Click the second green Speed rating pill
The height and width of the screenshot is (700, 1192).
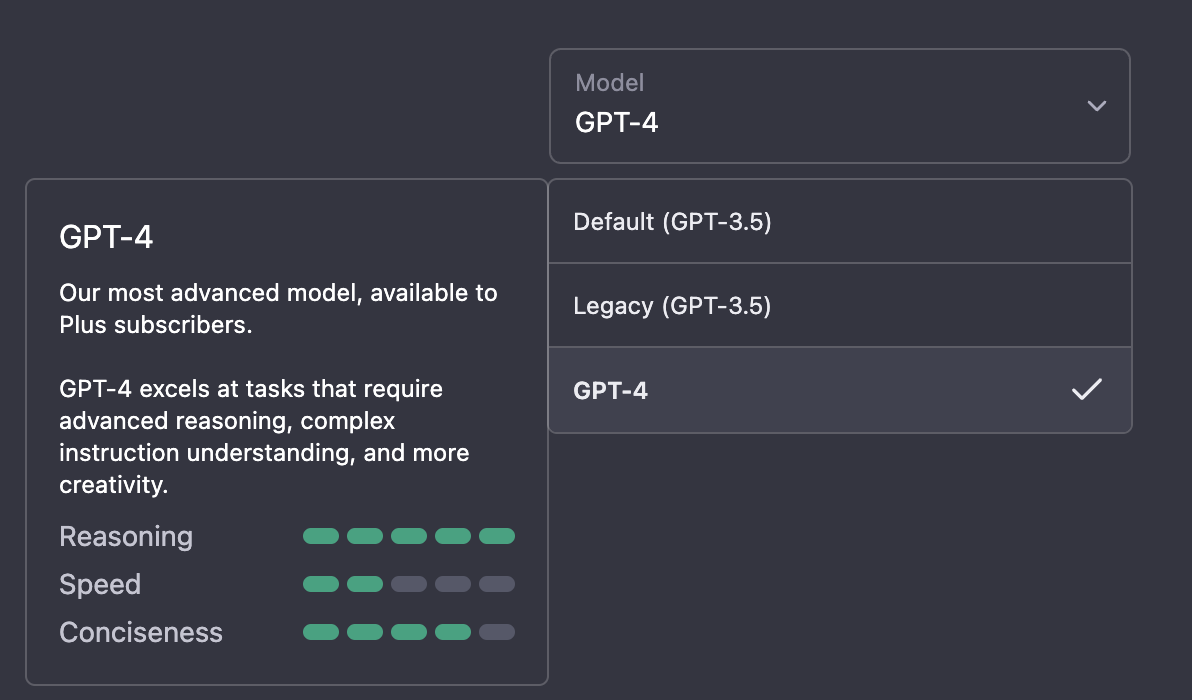click(x=365, y=584)
